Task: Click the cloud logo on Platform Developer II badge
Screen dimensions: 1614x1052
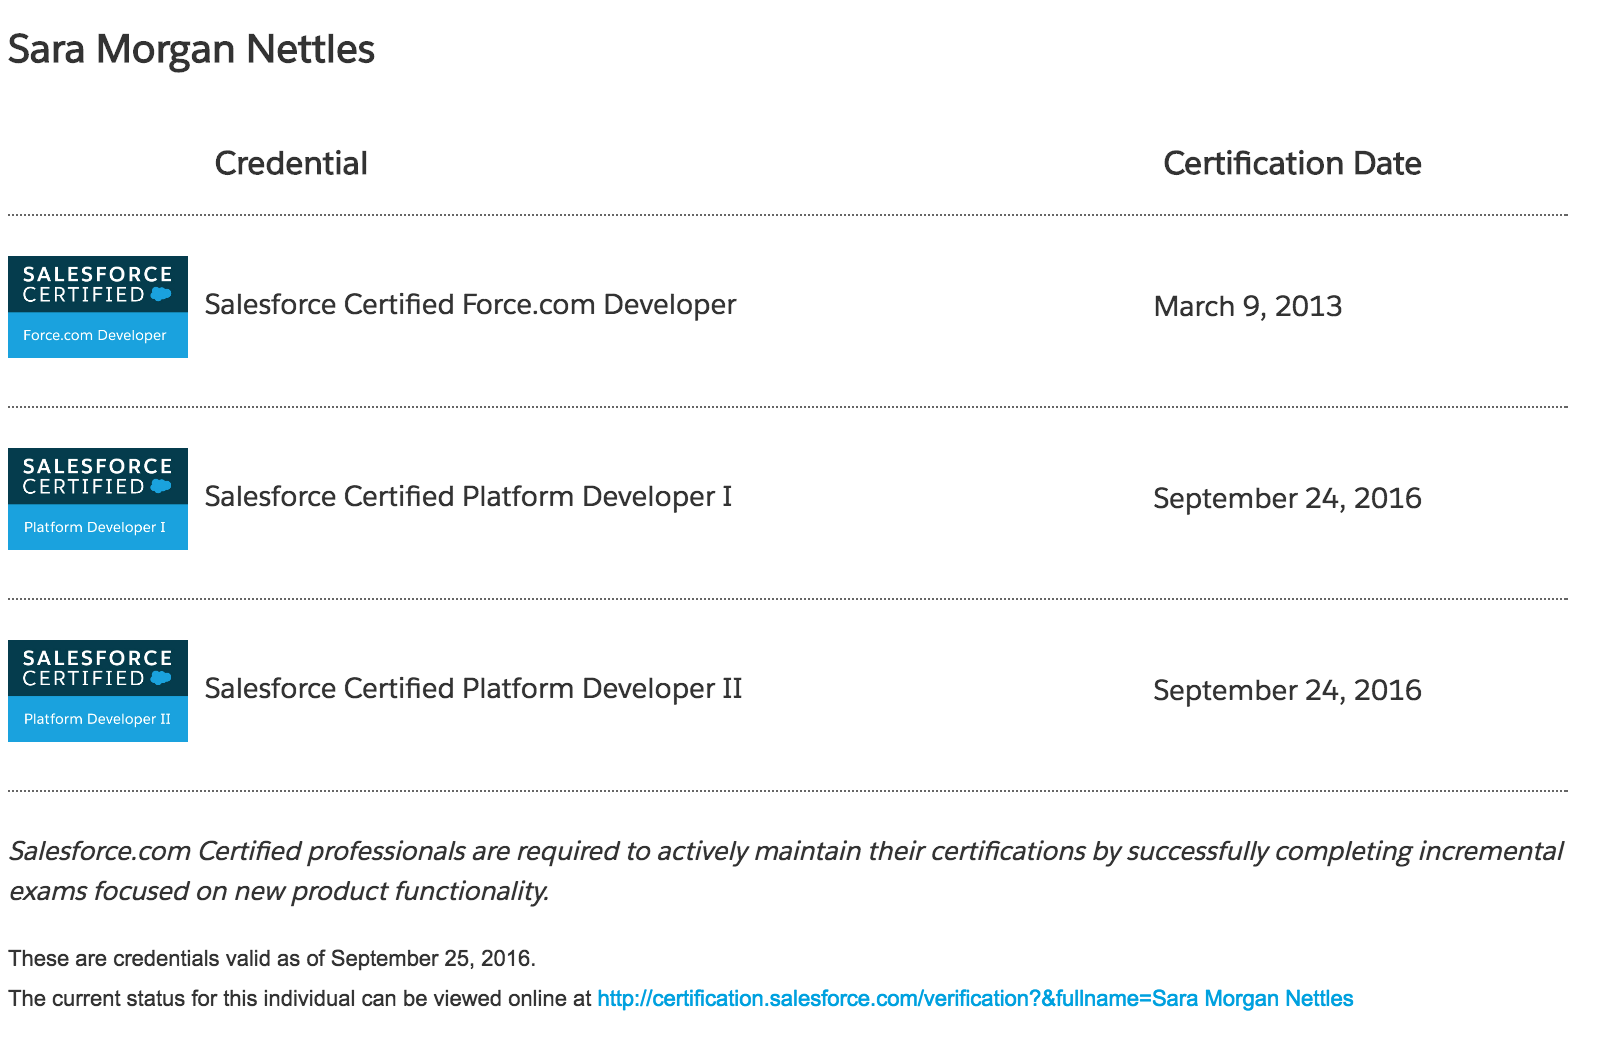Action: coord(161,679)
